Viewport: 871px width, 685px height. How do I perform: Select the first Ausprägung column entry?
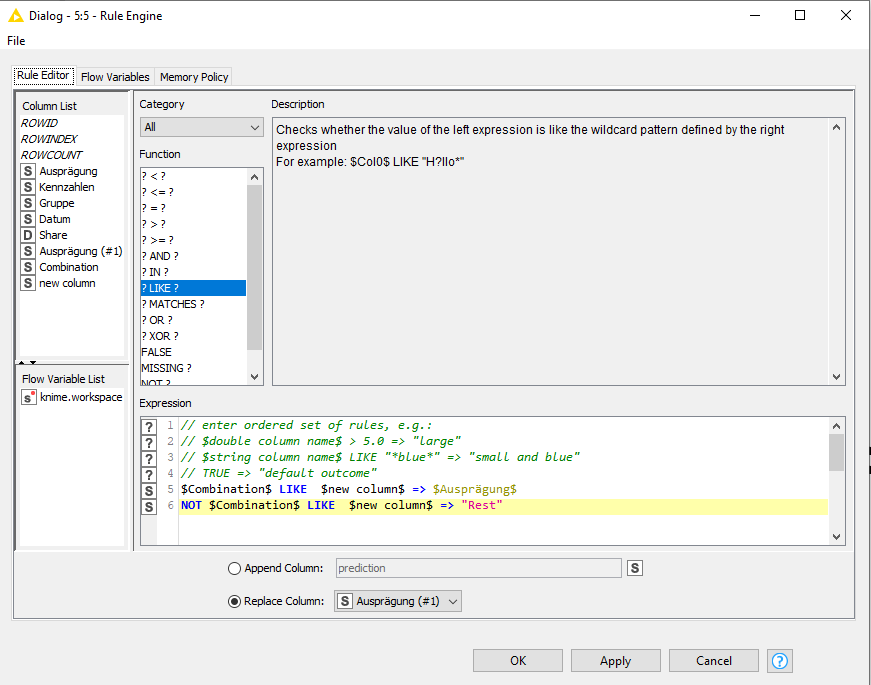pyautogui.click(x=68, y=171)
